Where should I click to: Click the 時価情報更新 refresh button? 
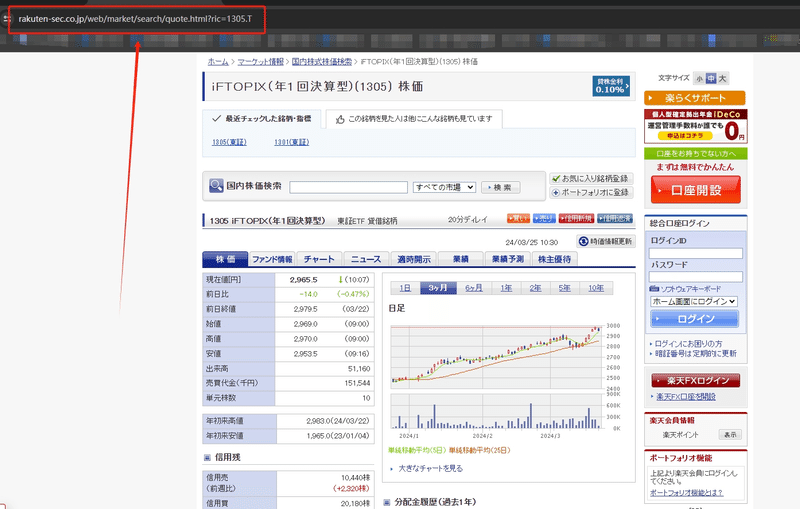(606, 241)
